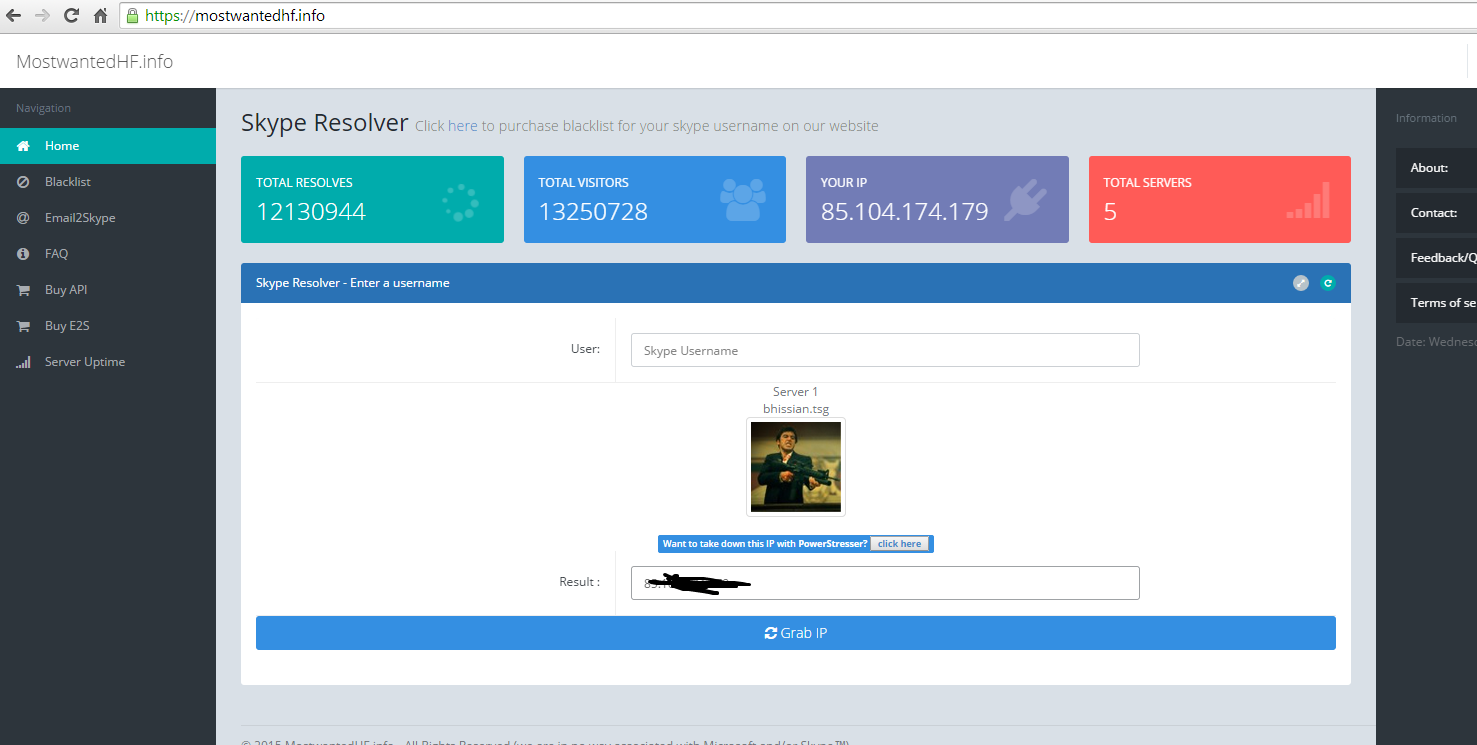
Task: Click the FAQ info circle icon
Action: click(x=23, y=254)
